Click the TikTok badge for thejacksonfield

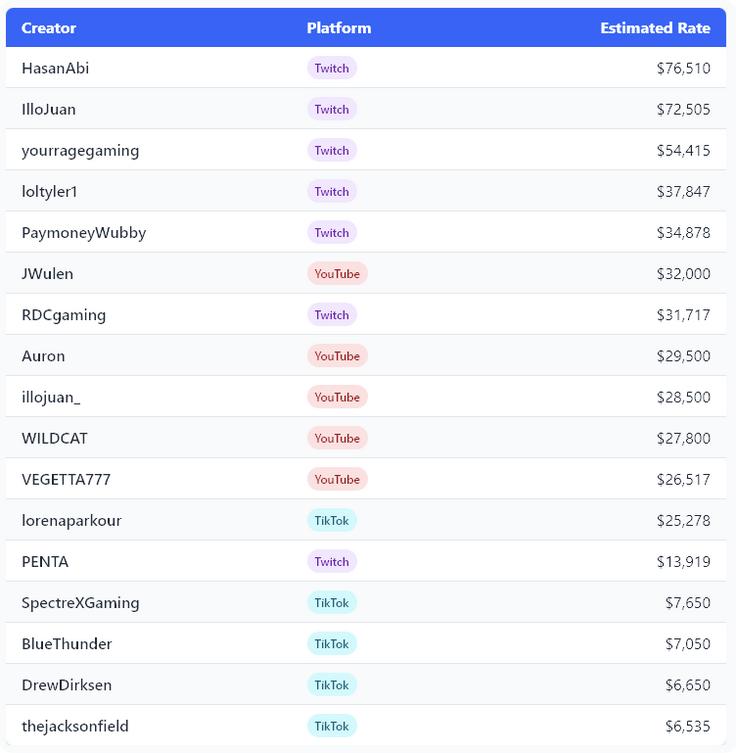point(332,727)
